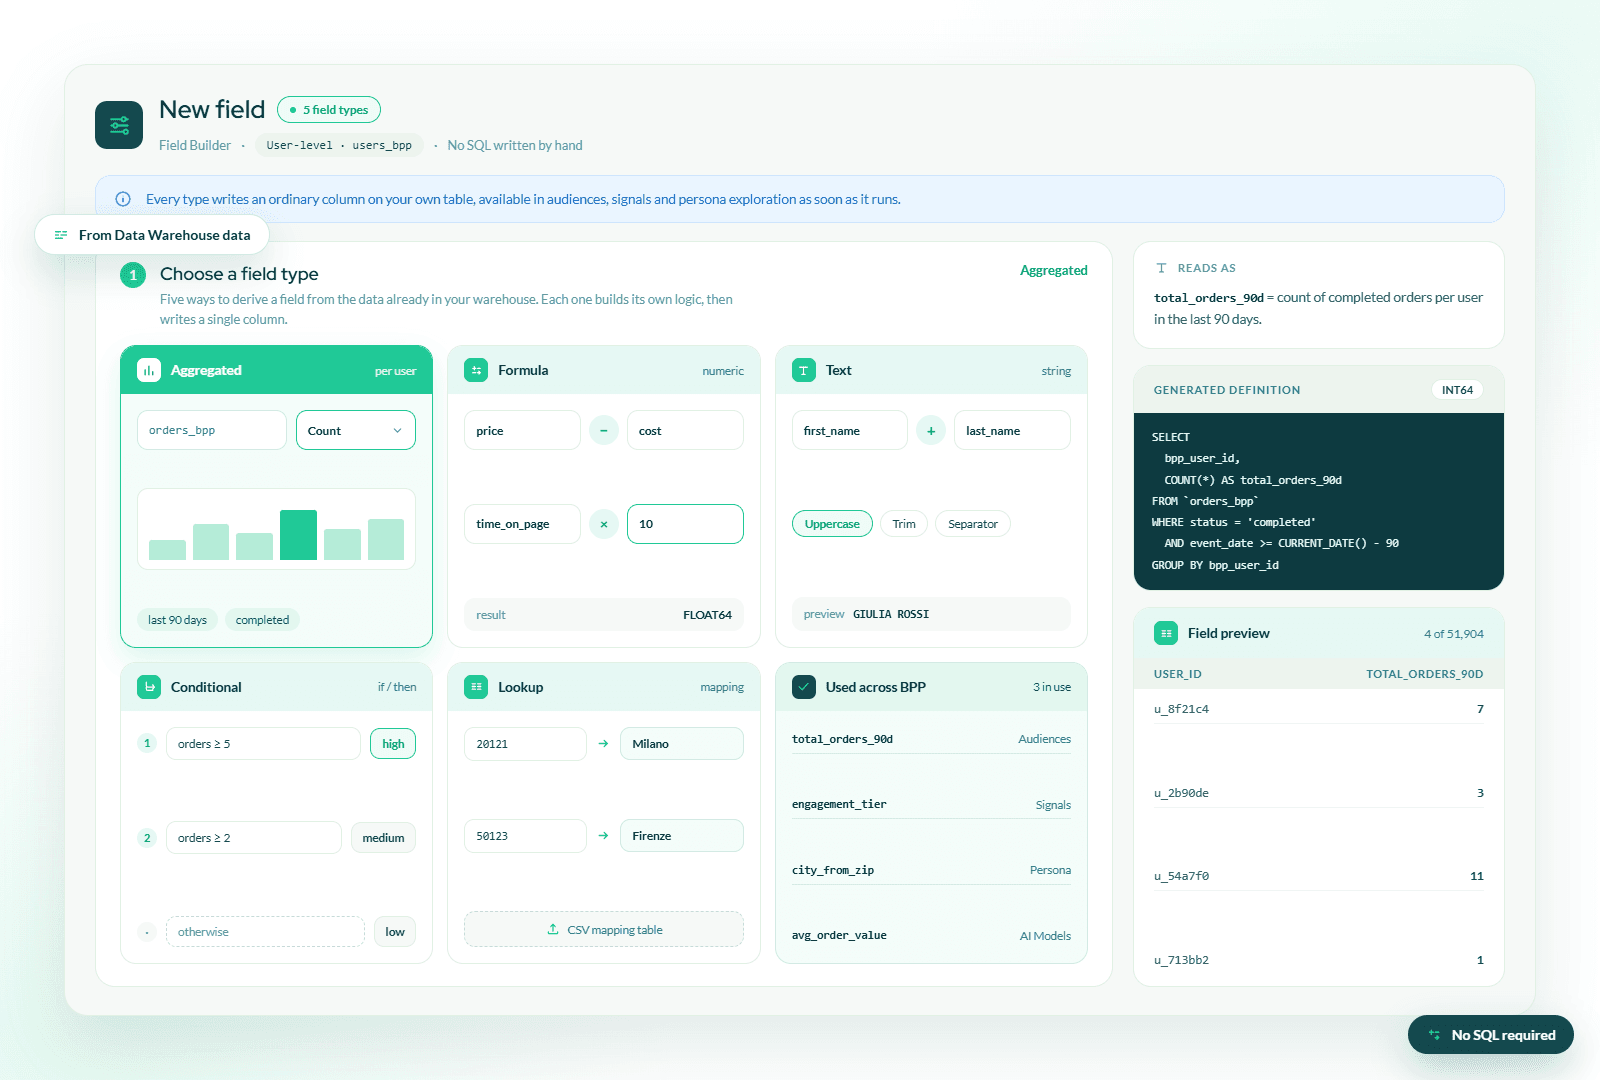This screenshot has width=1600, height=1080.
Task: Click the high outcome tag
Action: 393,744
